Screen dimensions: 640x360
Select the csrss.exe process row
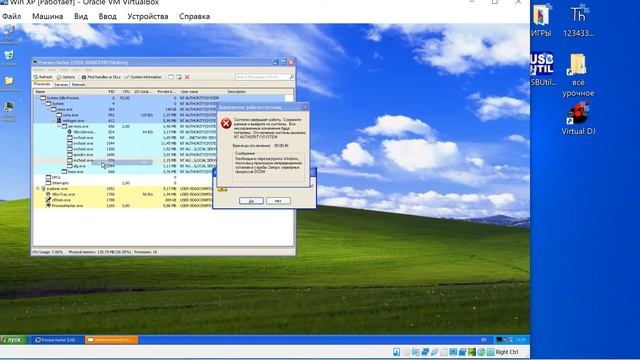pyautogui.click(x=124, y=115)
